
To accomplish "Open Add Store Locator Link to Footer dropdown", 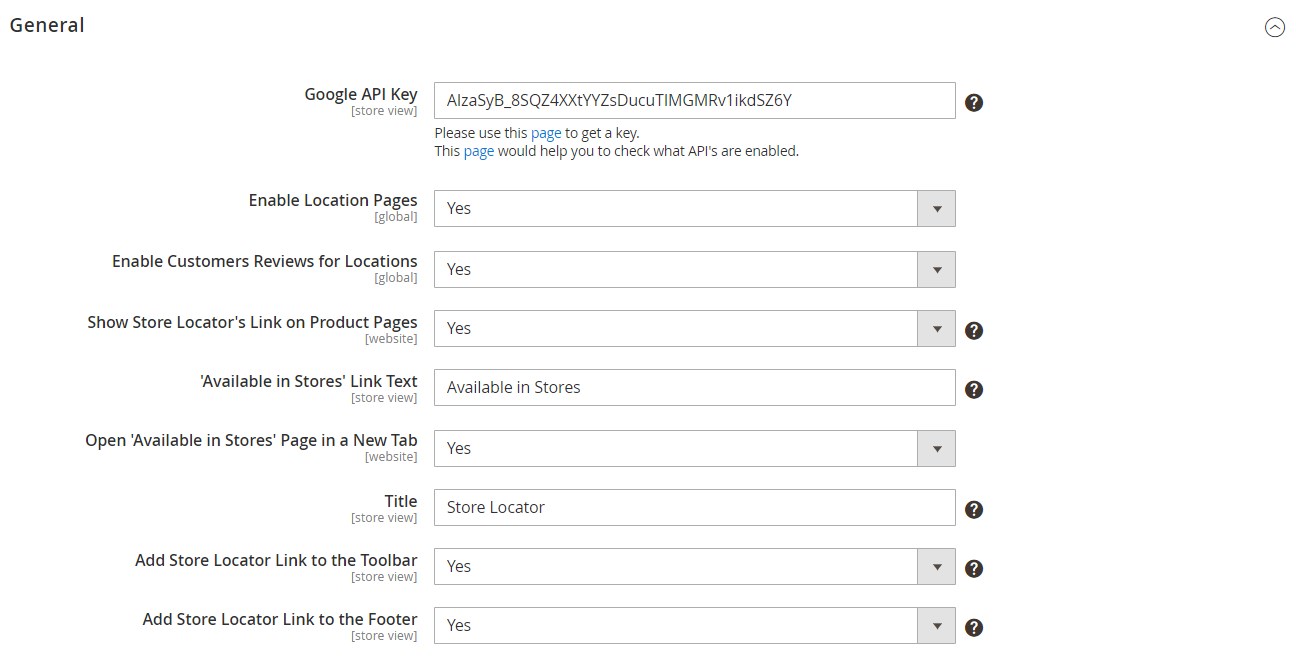I will point(936,625).
